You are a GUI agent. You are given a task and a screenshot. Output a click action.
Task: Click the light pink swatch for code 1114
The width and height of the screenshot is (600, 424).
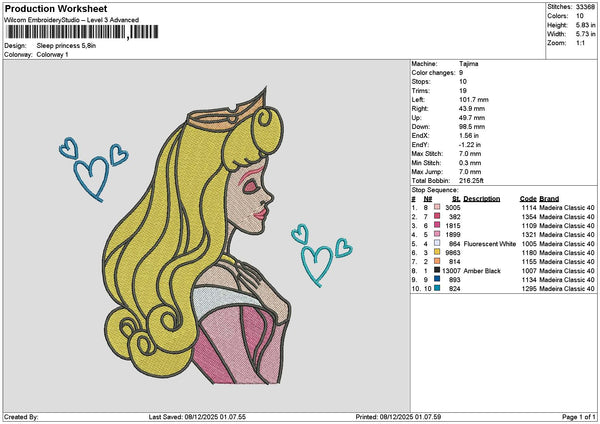coord(437,207)
